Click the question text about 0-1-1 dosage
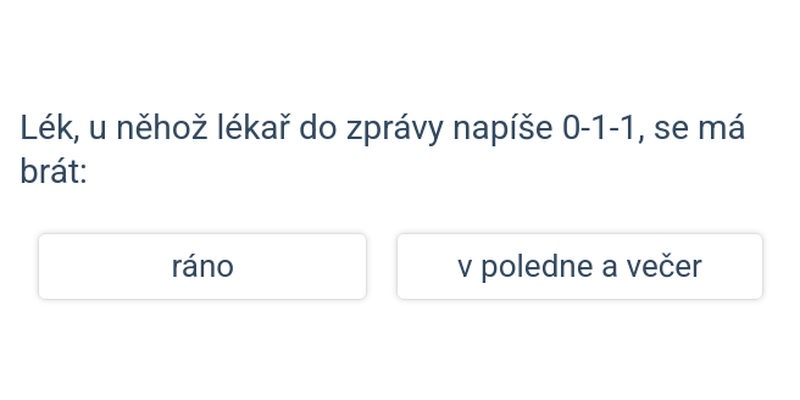The height and width of the screenshot is (400, 800). pos(382,150)
